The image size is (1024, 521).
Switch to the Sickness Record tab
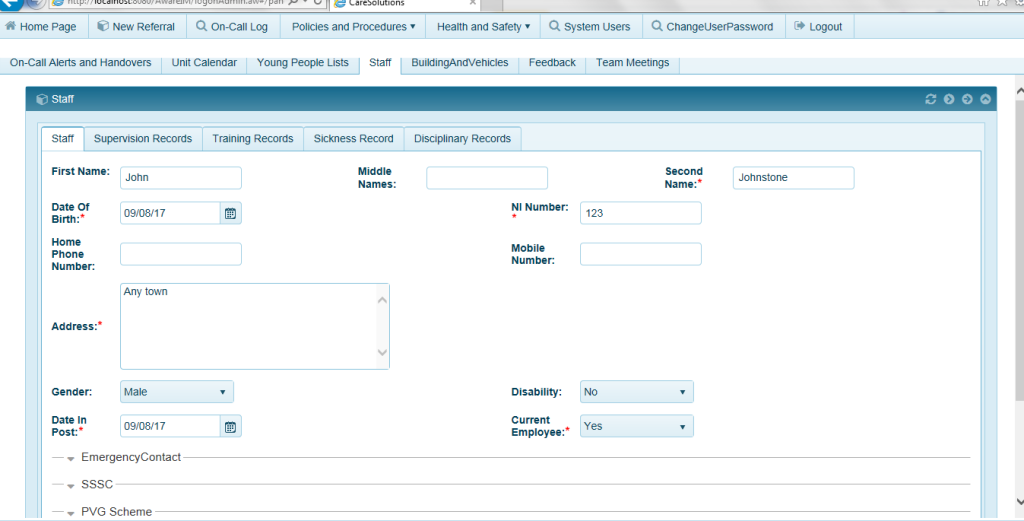(x=353, y=139)
